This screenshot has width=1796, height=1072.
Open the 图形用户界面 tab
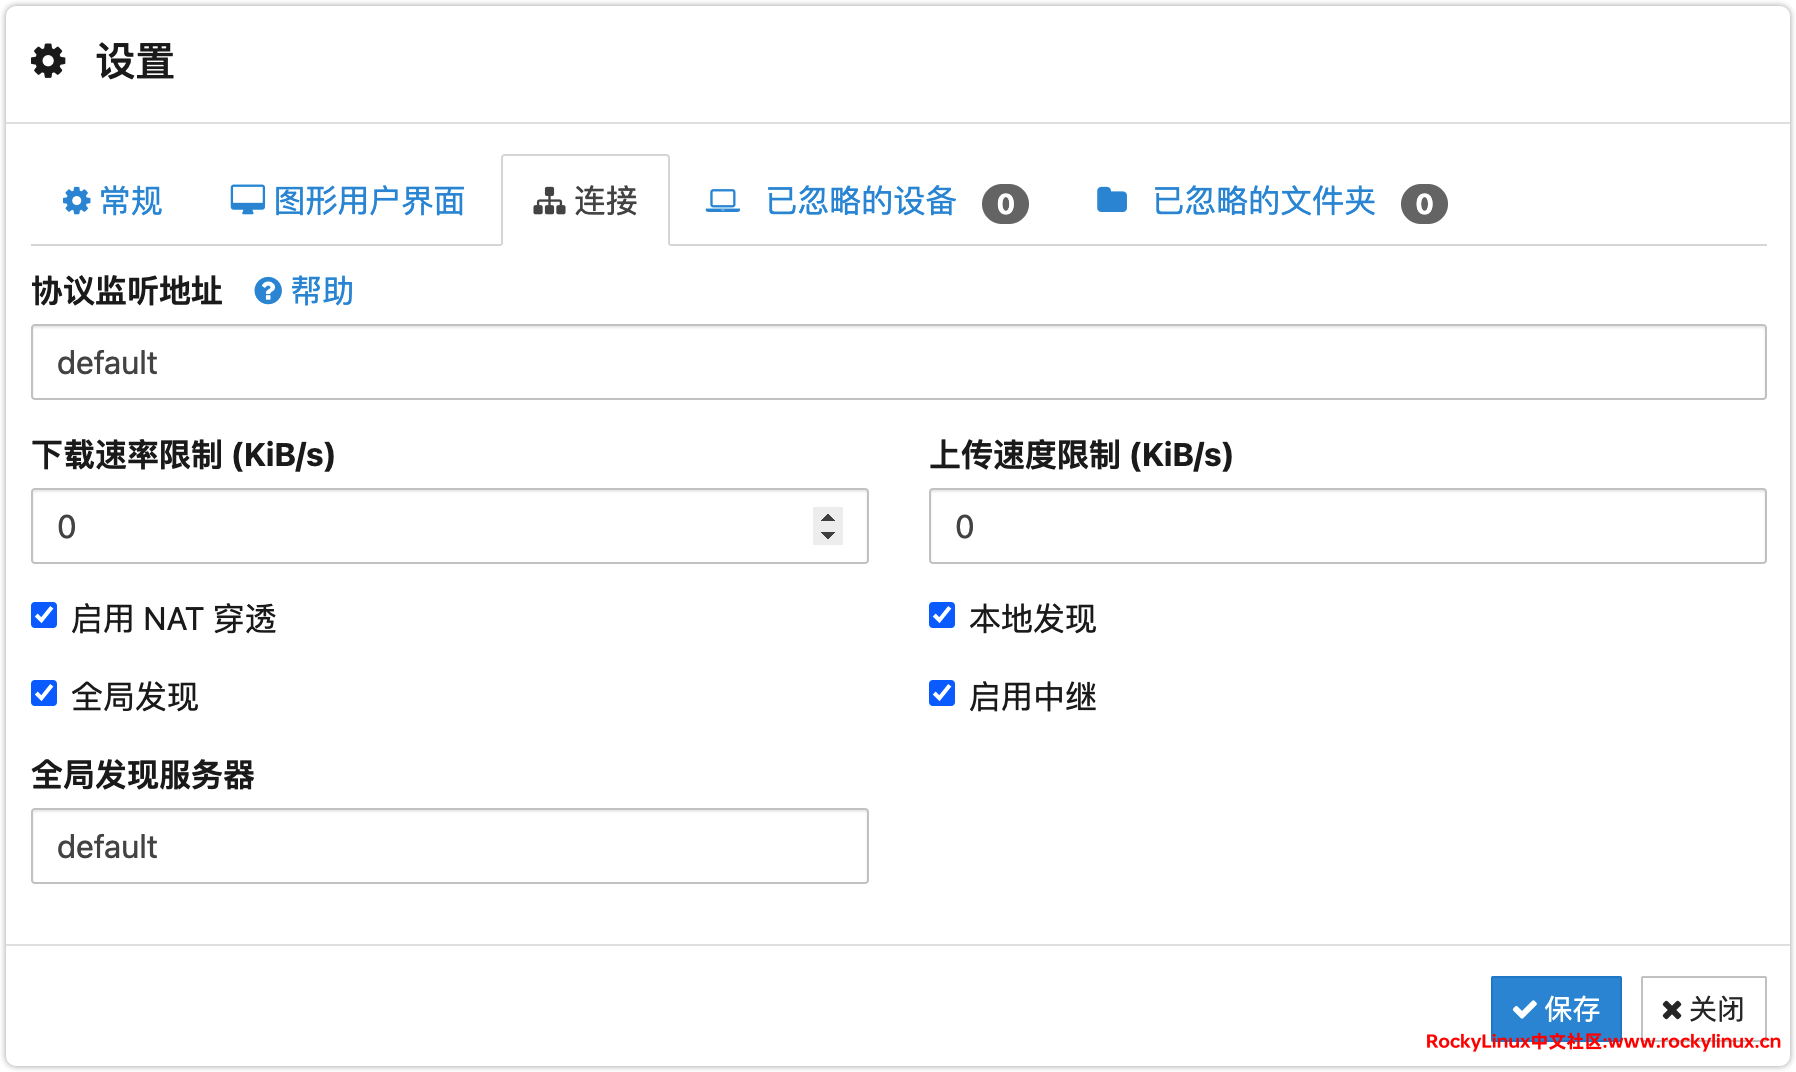368,201
